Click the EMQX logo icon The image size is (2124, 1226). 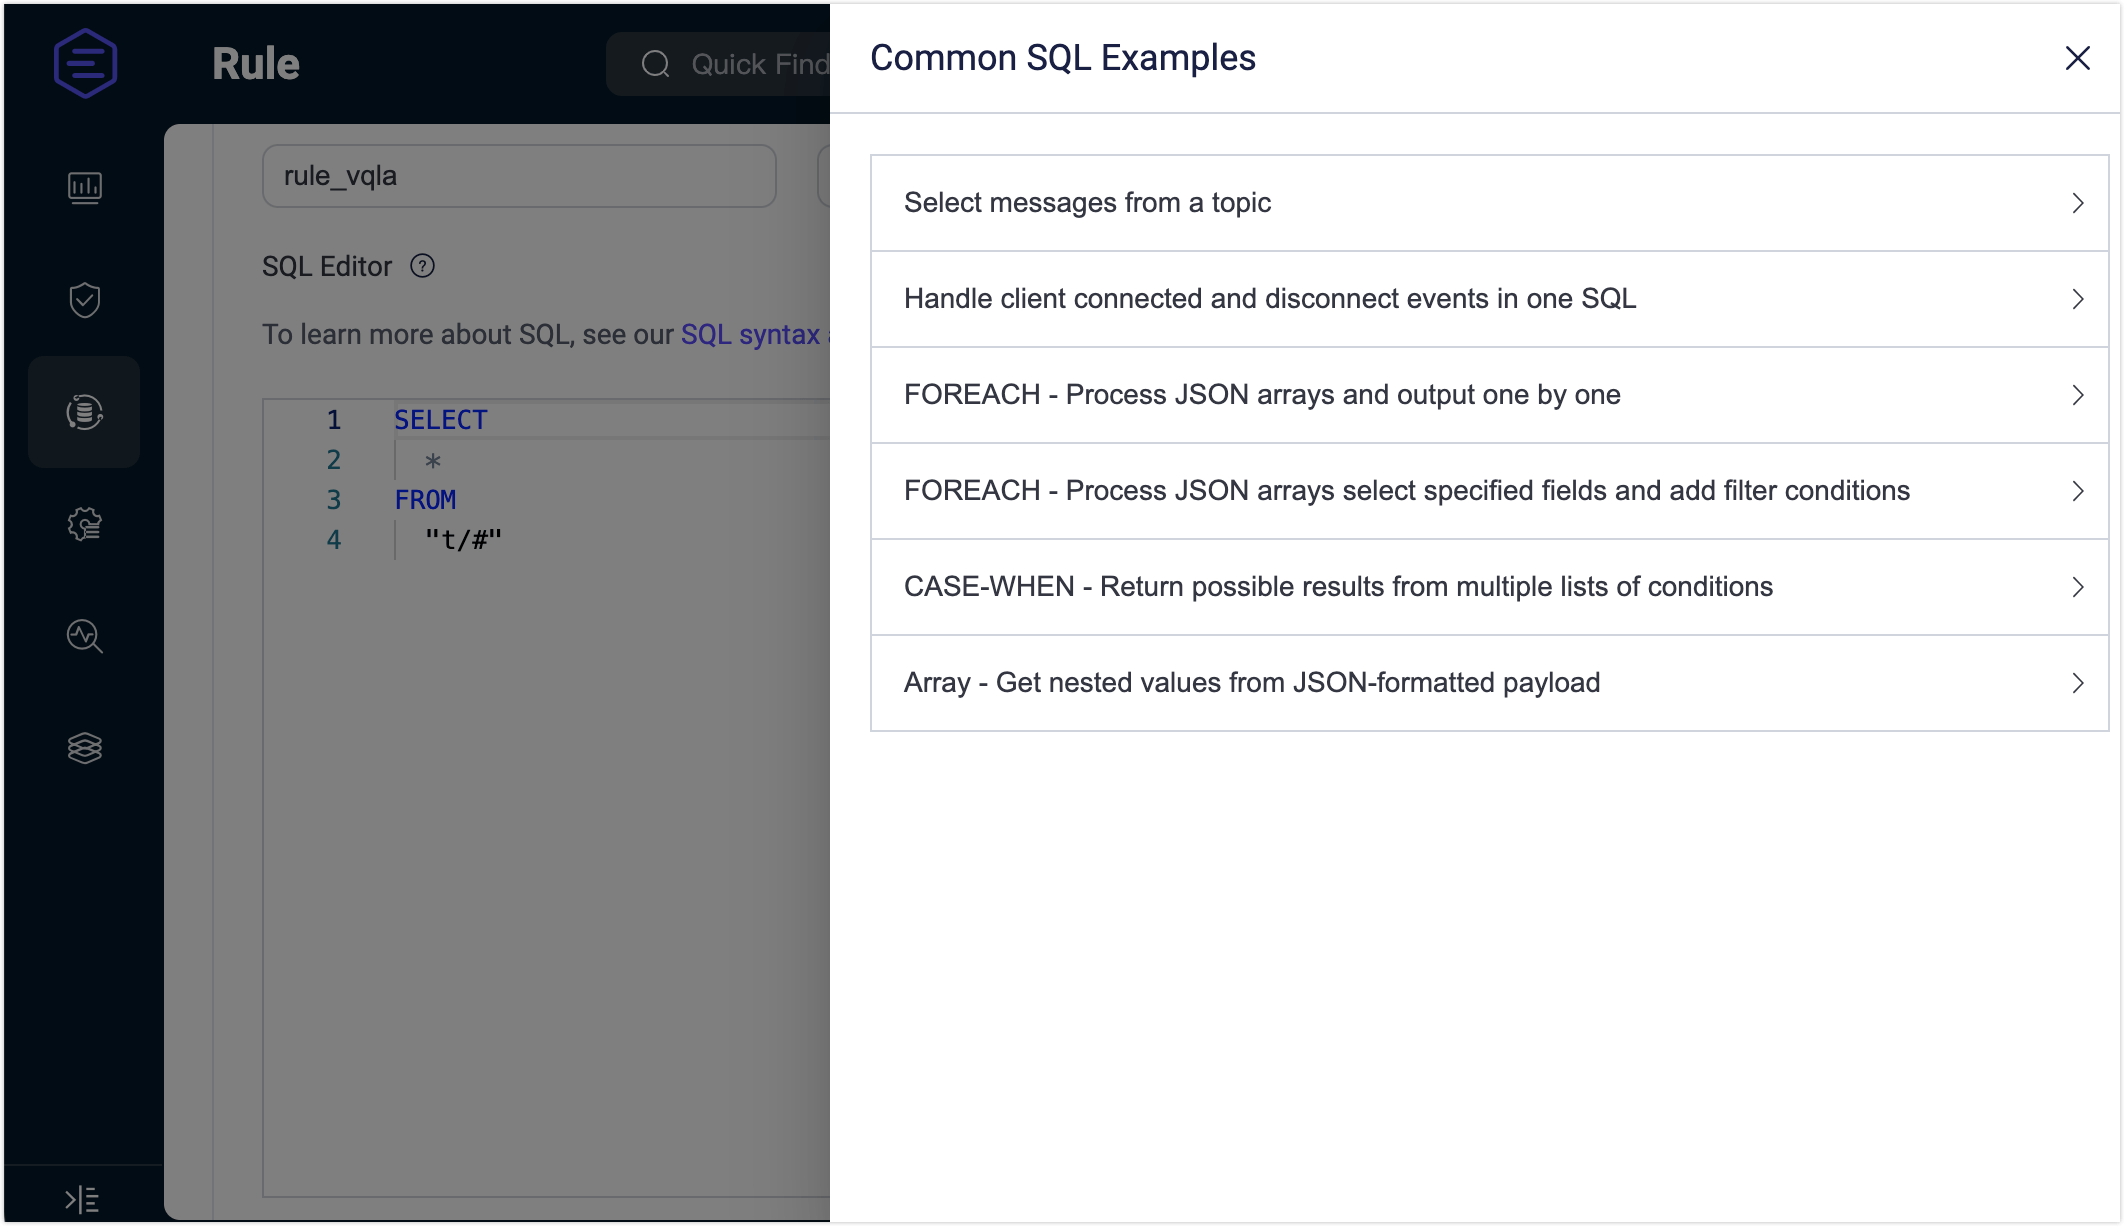85,63
